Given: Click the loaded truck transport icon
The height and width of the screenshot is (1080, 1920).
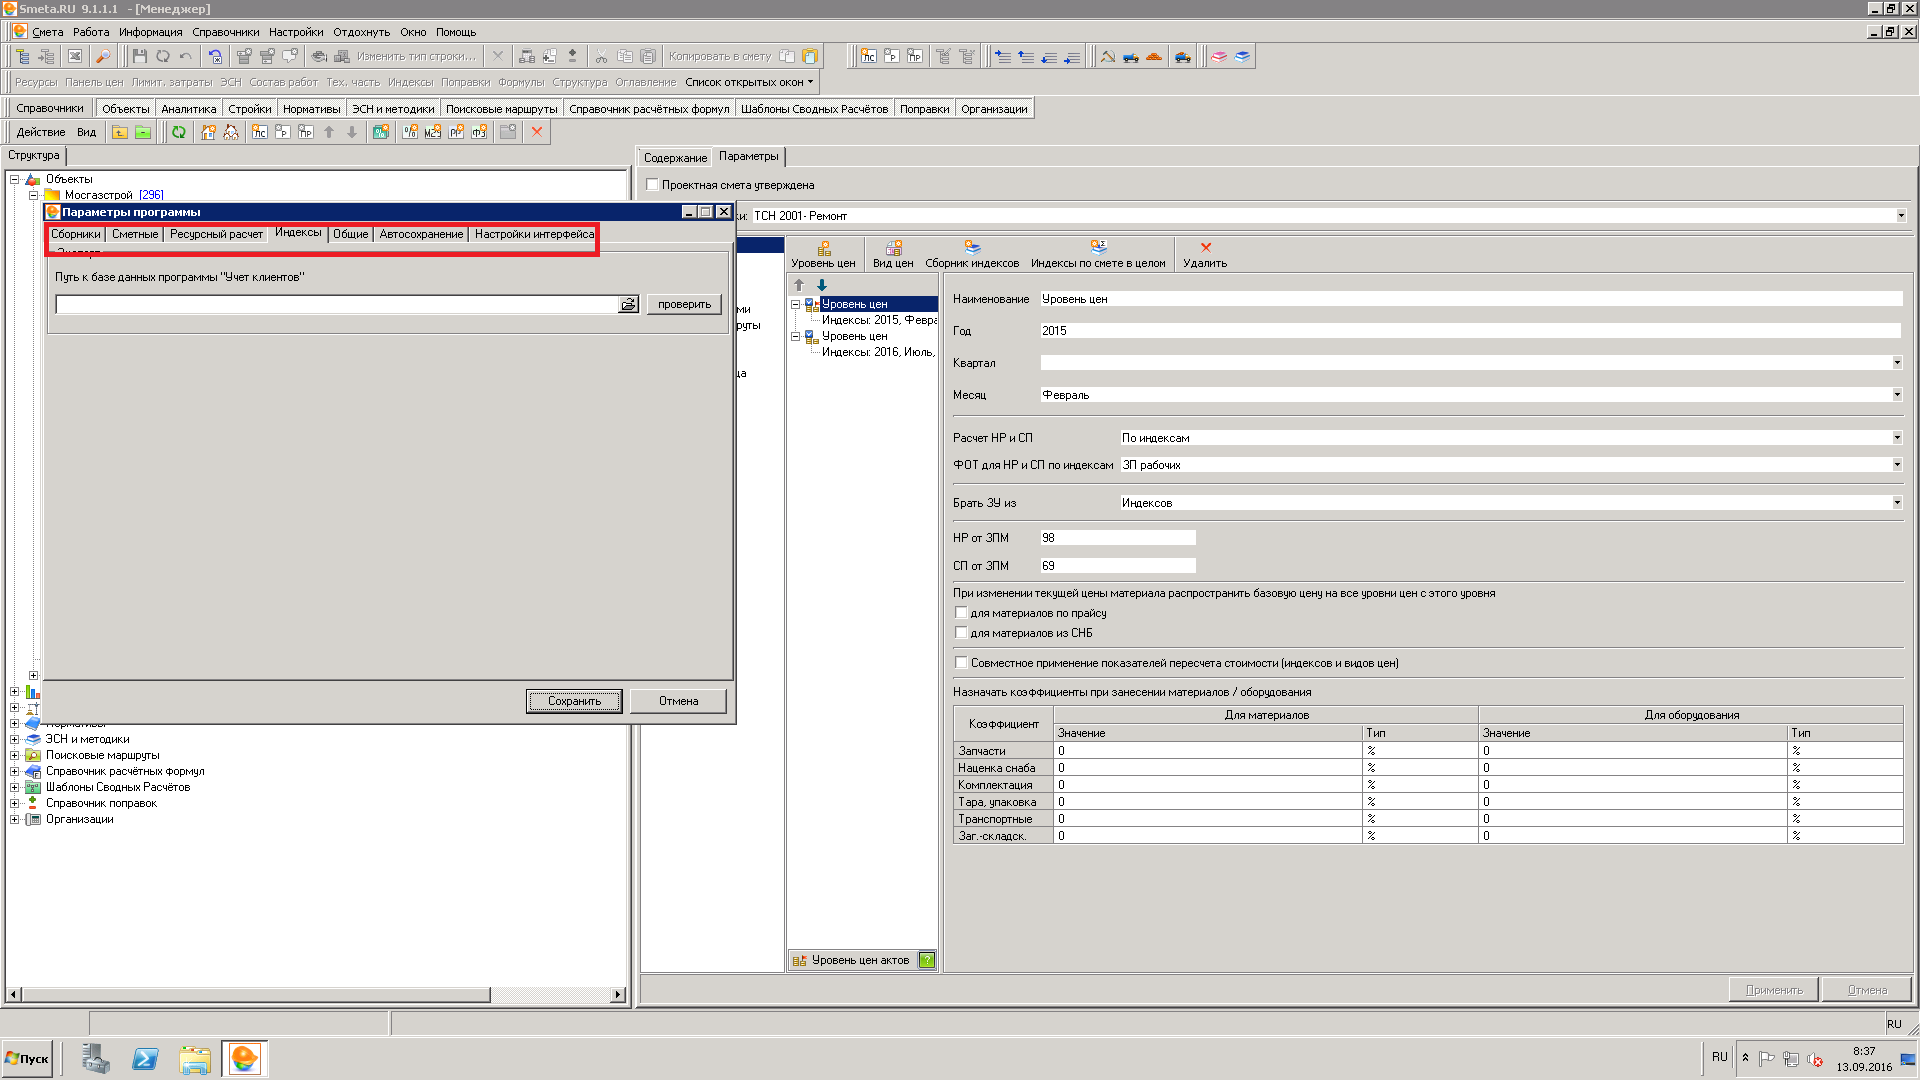Looking at the screenshot, I should [x=1182, y=57].
